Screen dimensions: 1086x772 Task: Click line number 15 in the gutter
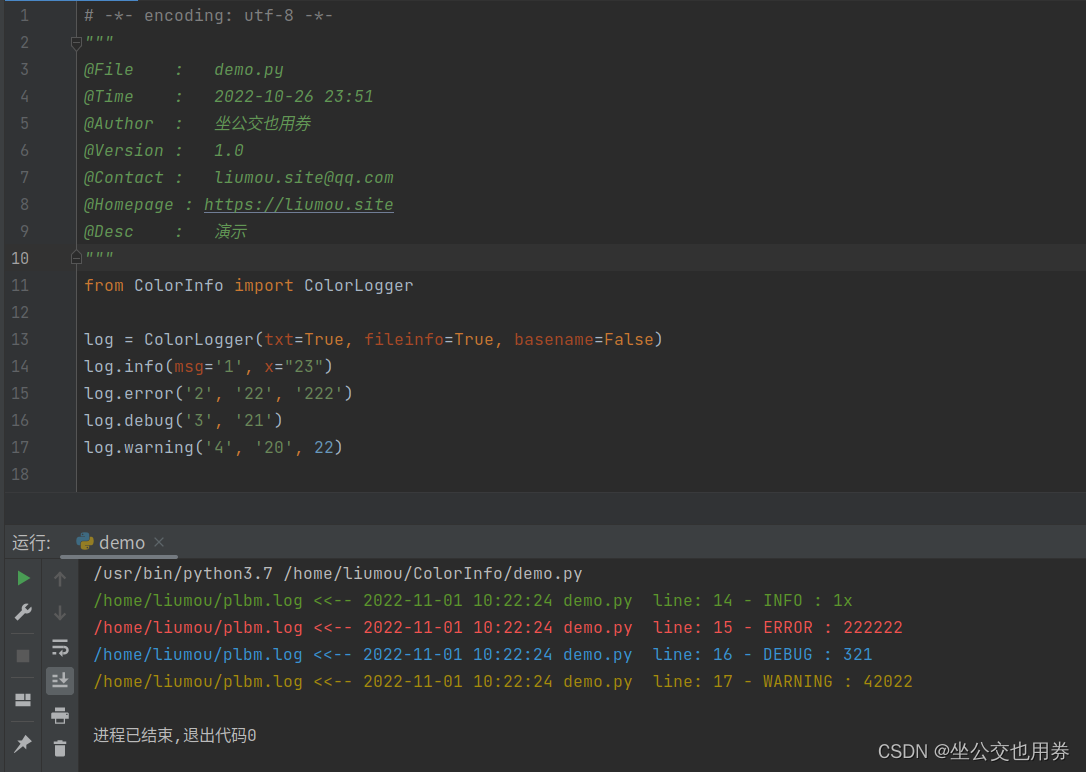(20, 393)
